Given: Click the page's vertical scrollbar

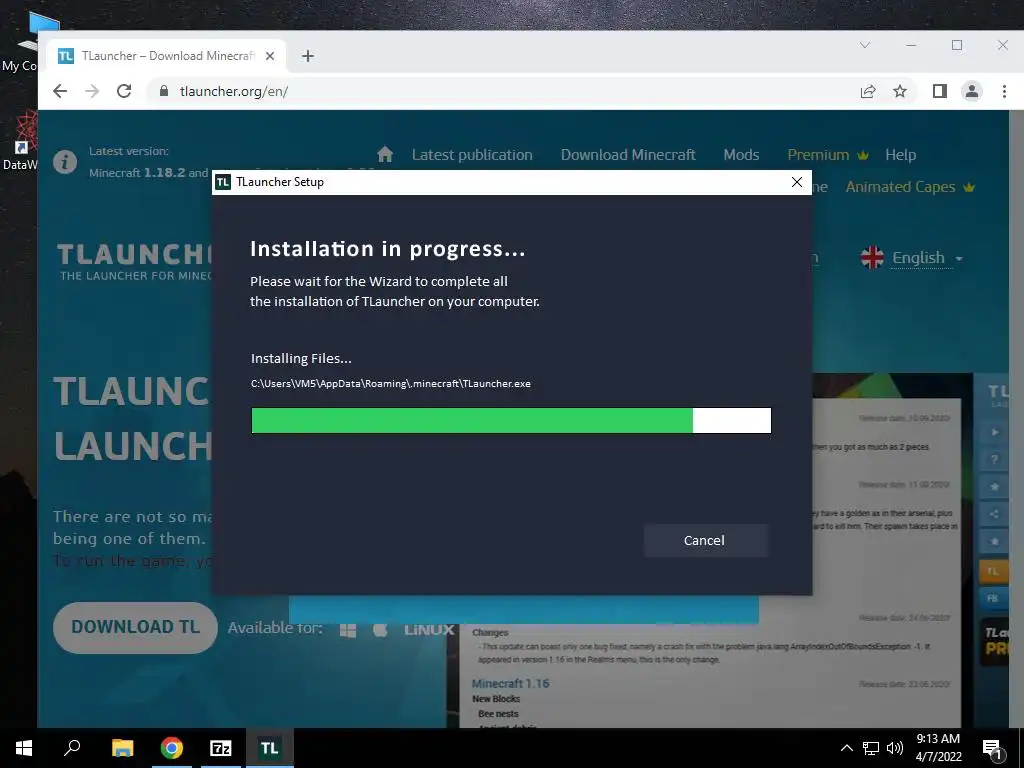Looking at the screenshot, I should [x=1016, y=418].
